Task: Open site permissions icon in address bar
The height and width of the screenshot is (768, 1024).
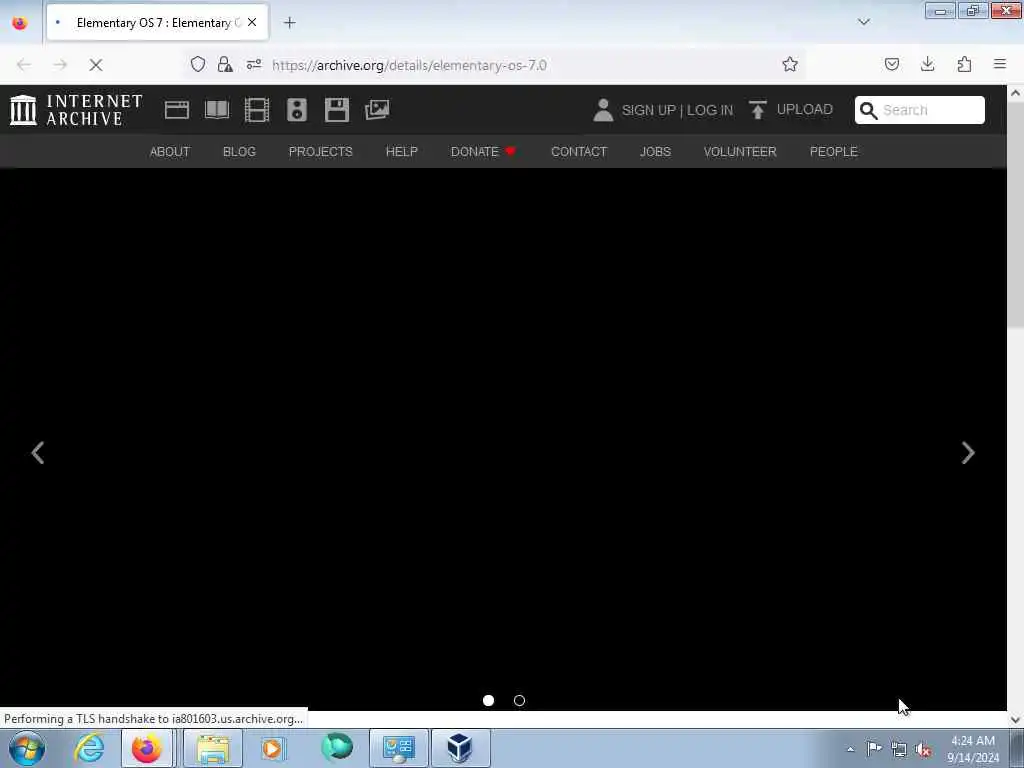Action: point(254,64)
